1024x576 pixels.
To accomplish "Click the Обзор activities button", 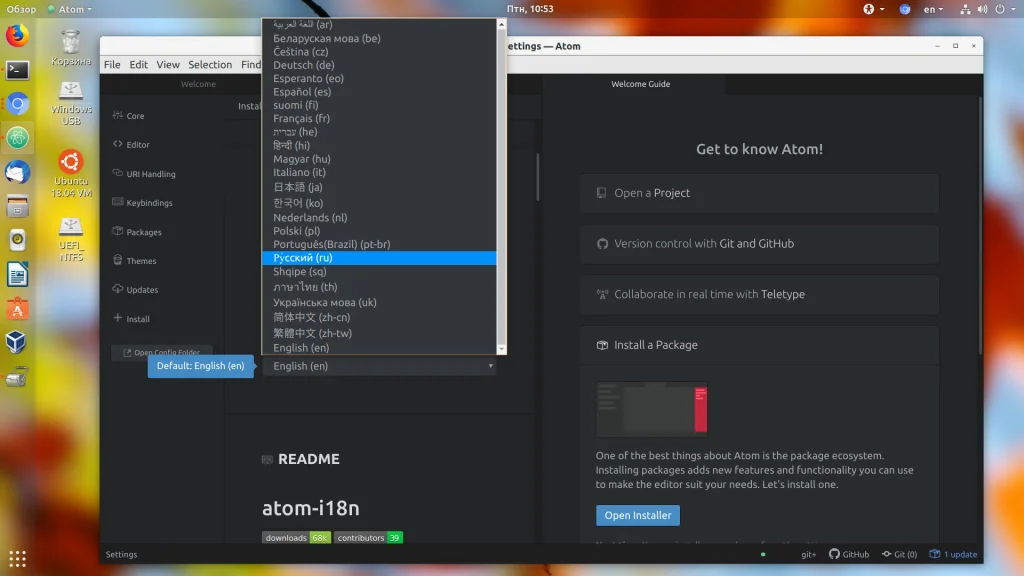I will (x=21, y=9).
